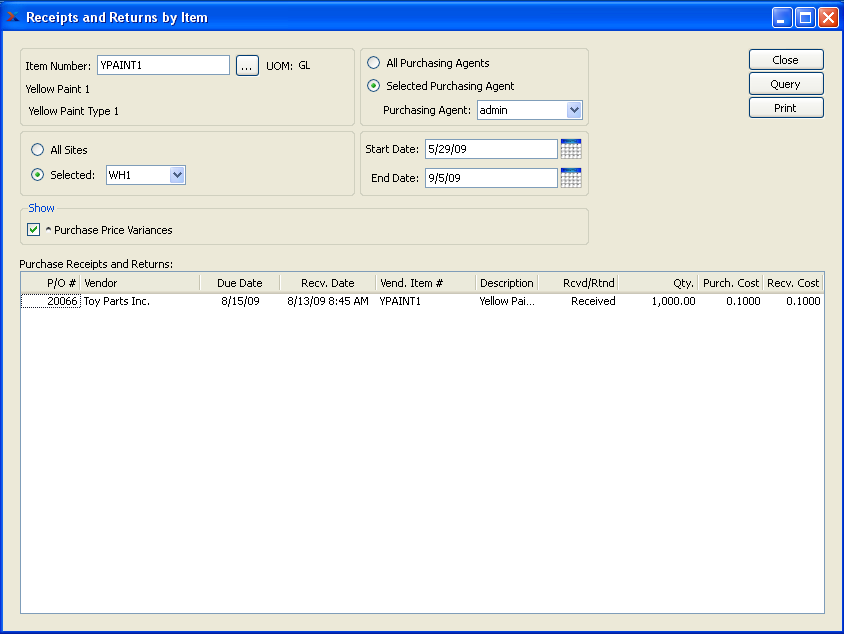The width and height of the screenshot is (844, 634).
Task: Select the All Sites radio button
Action: click(38, 150)
